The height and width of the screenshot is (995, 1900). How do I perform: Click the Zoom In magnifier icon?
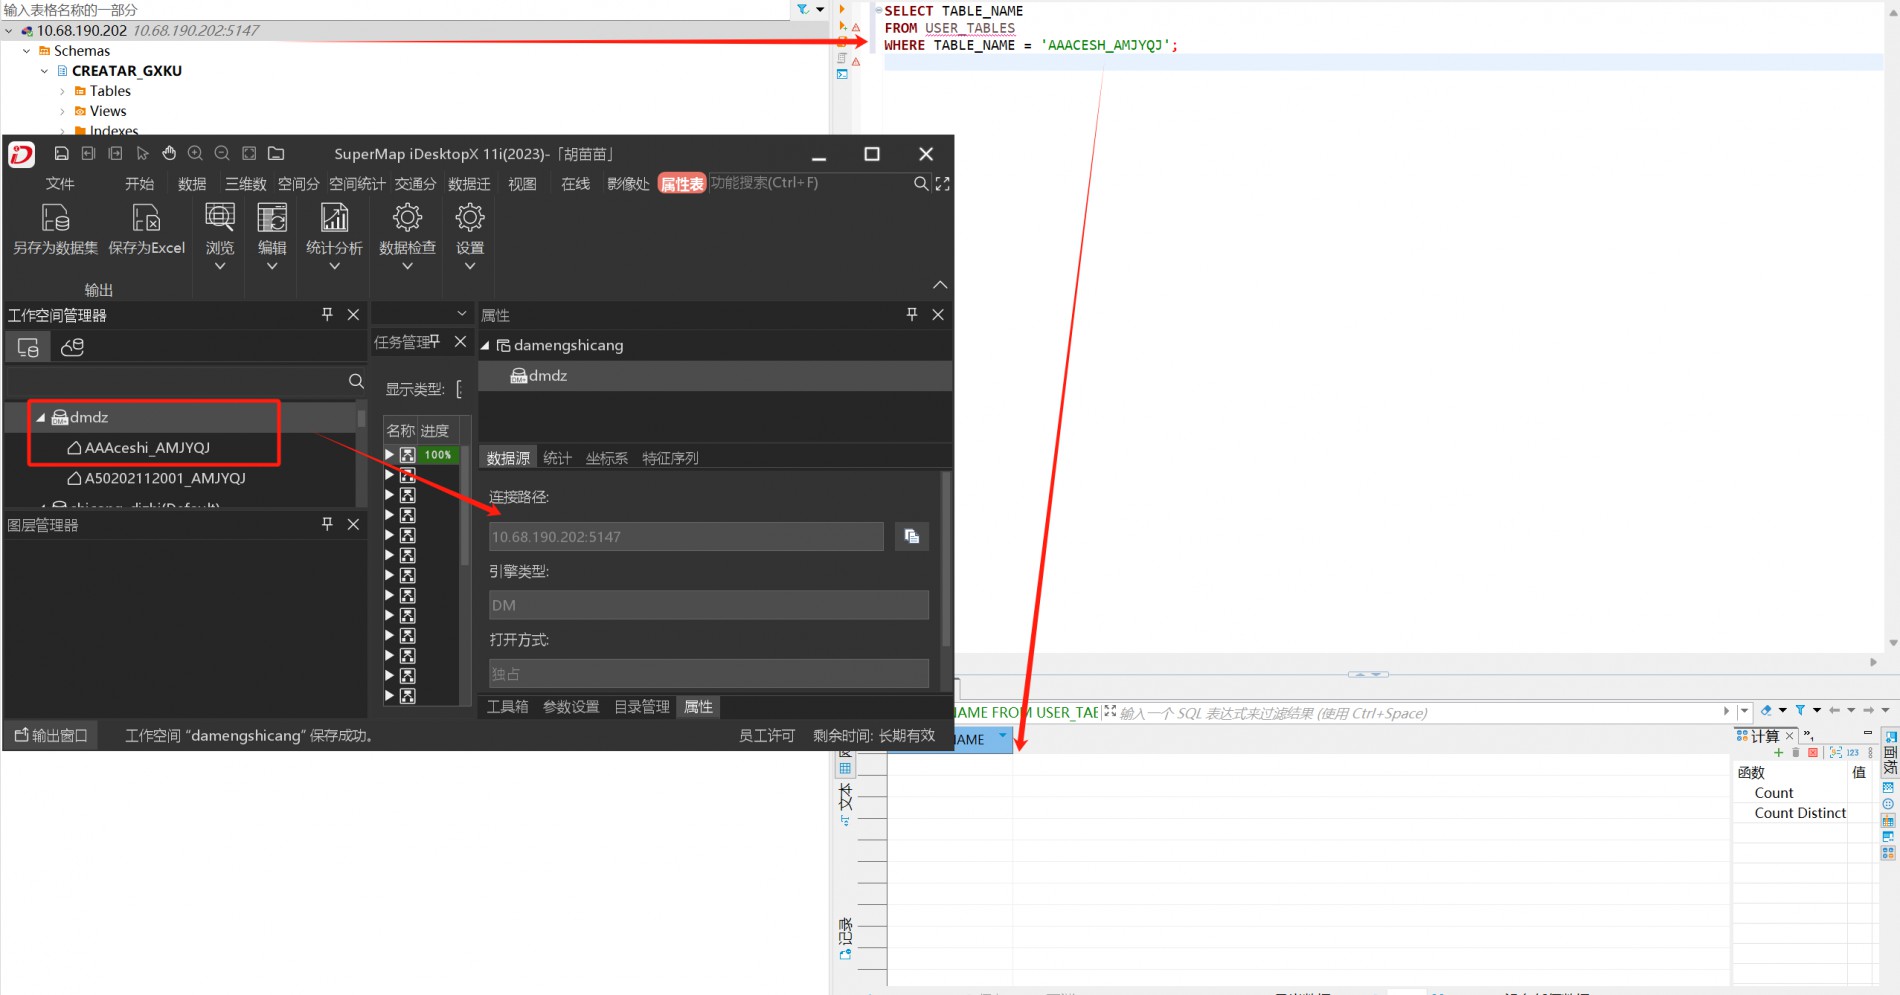(196, 153)
